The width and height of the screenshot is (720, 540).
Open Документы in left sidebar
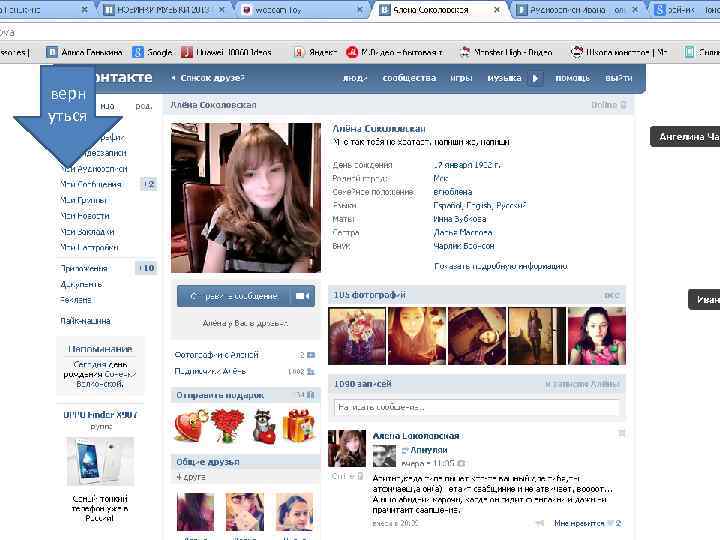coord(82,284)
